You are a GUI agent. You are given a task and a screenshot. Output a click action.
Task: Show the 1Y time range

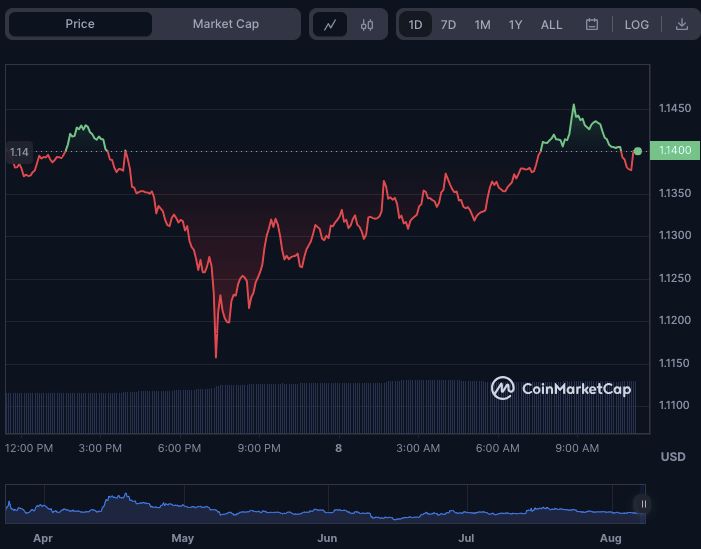[515, 24]
